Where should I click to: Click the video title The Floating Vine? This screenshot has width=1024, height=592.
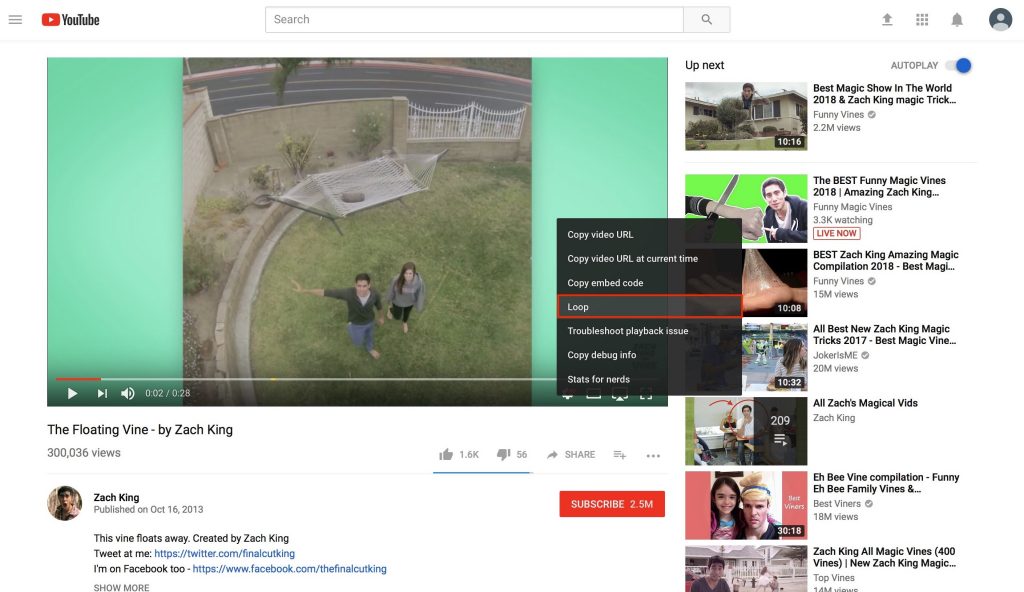140,430
